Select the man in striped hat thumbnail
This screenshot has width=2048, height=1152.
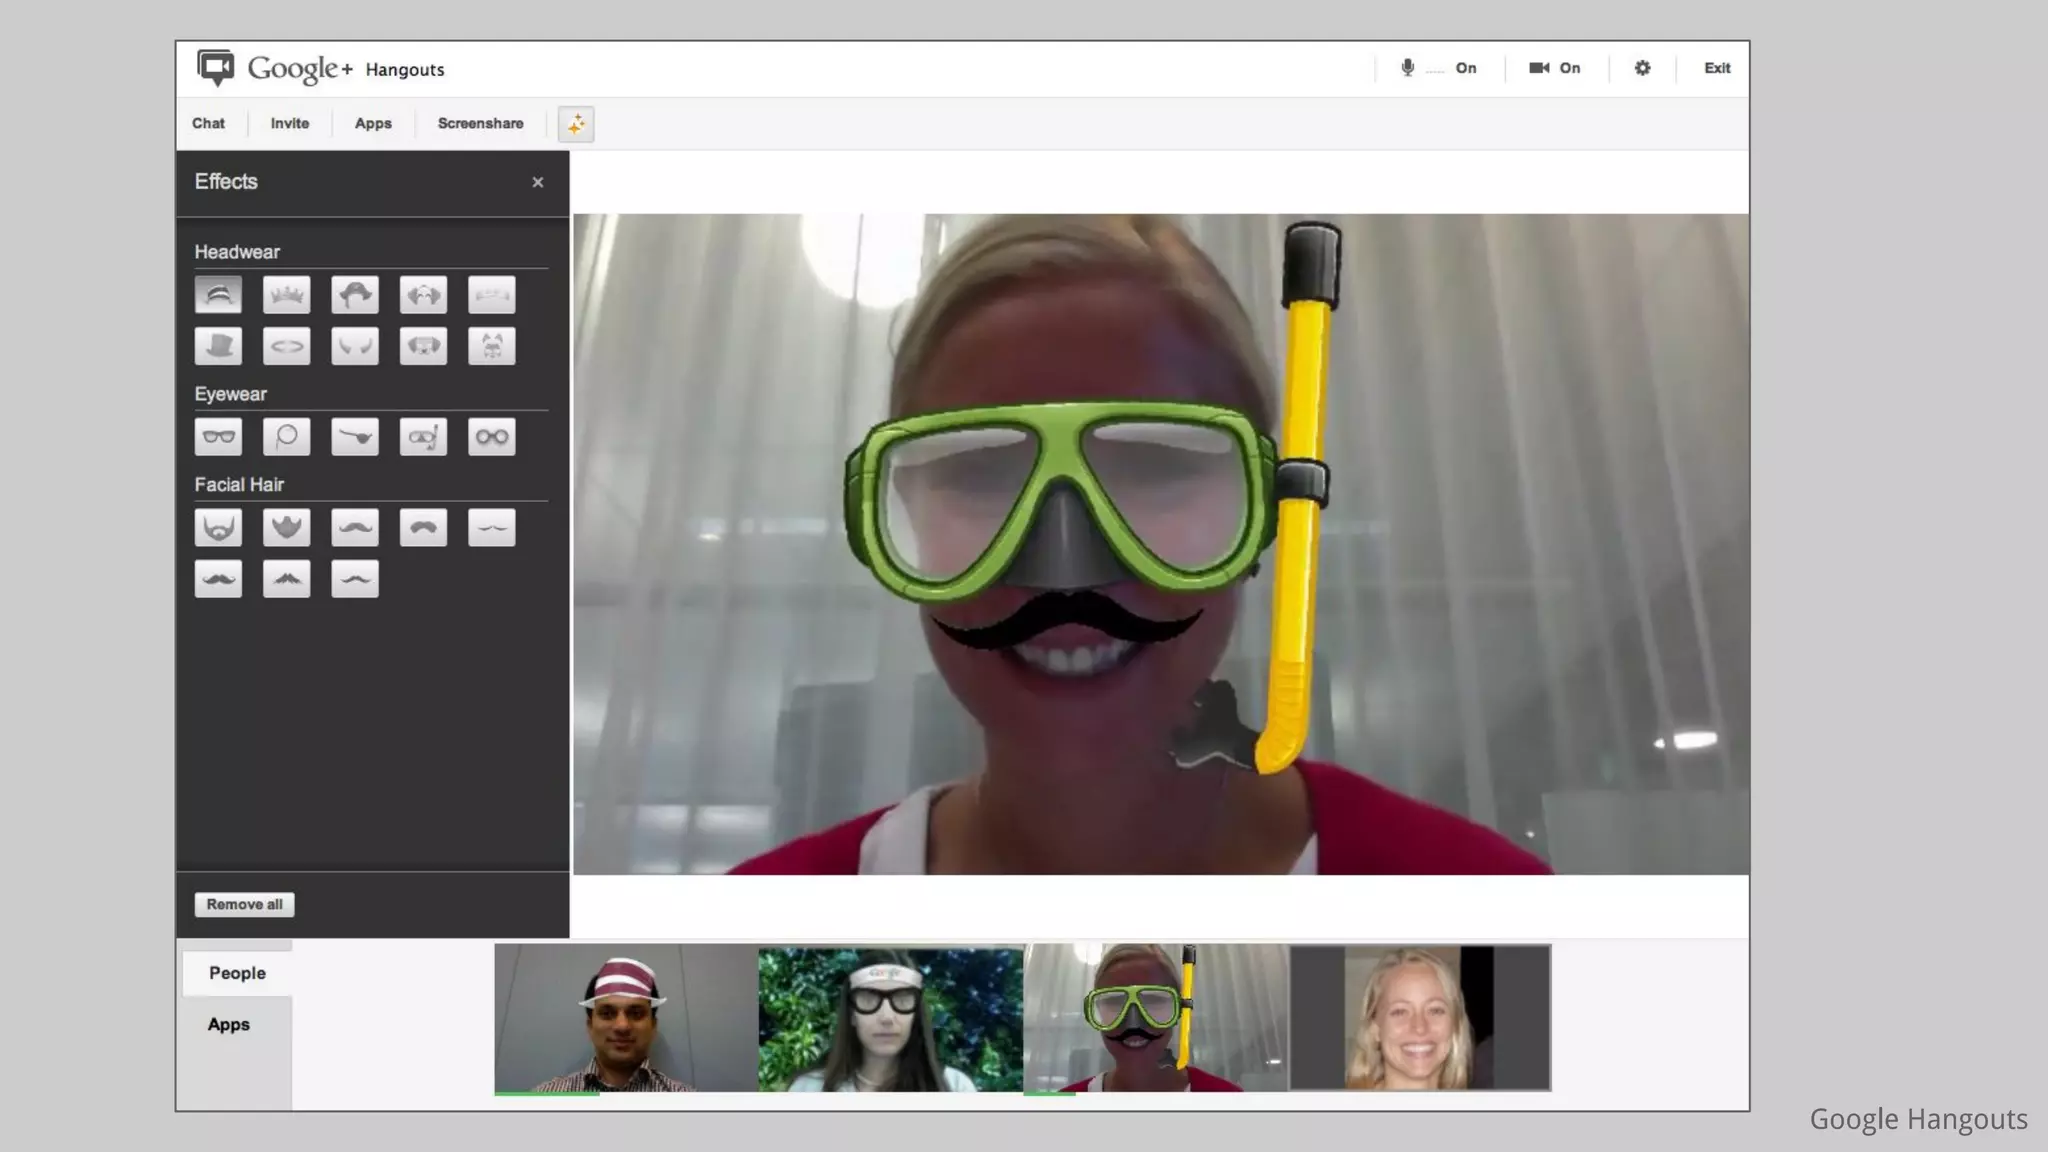coord(626,1018)
